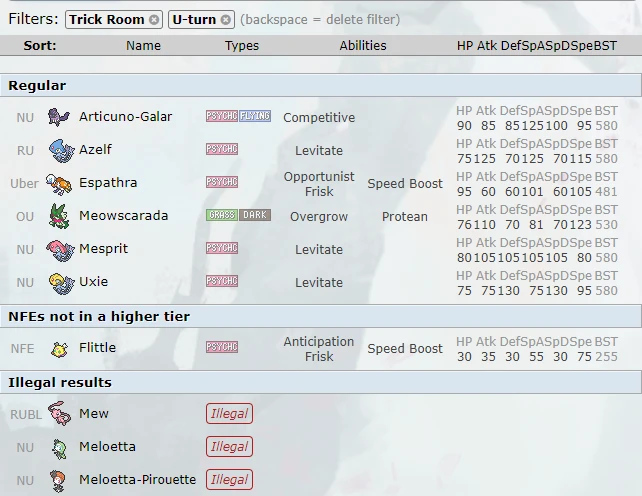The image size is (642, 496).
Task: Click the Meloetta sprite icon
Action: coord(59,448)
